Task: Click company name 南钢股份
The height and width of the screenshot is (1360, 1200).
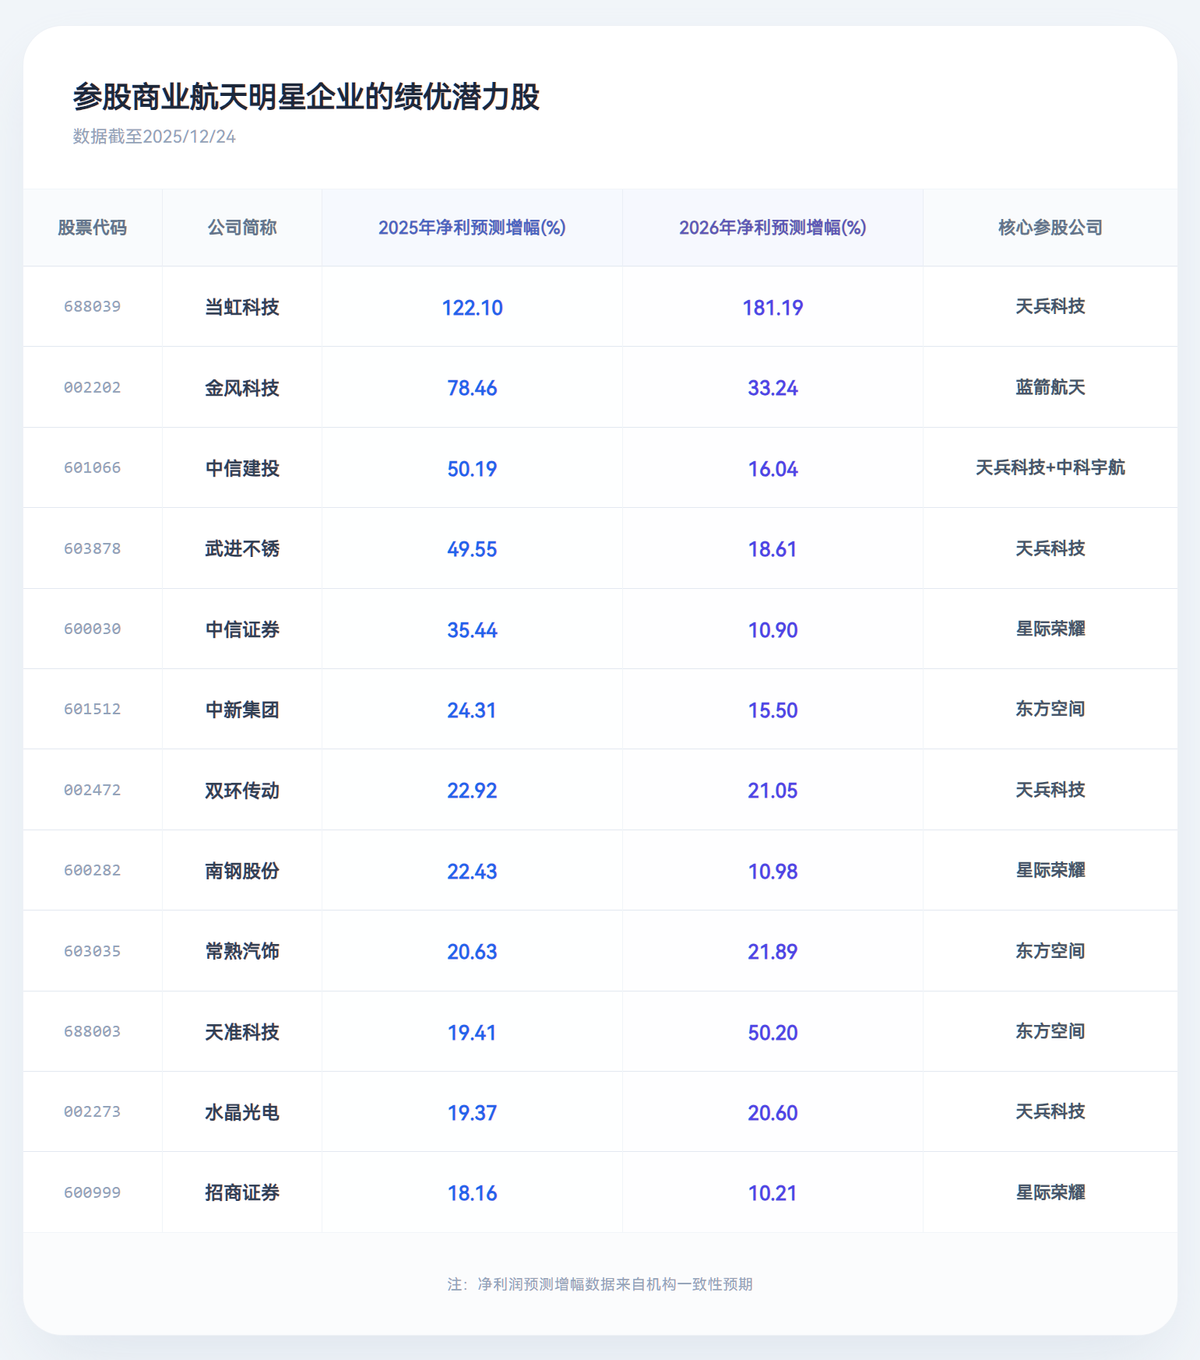Action: point(242,871)
